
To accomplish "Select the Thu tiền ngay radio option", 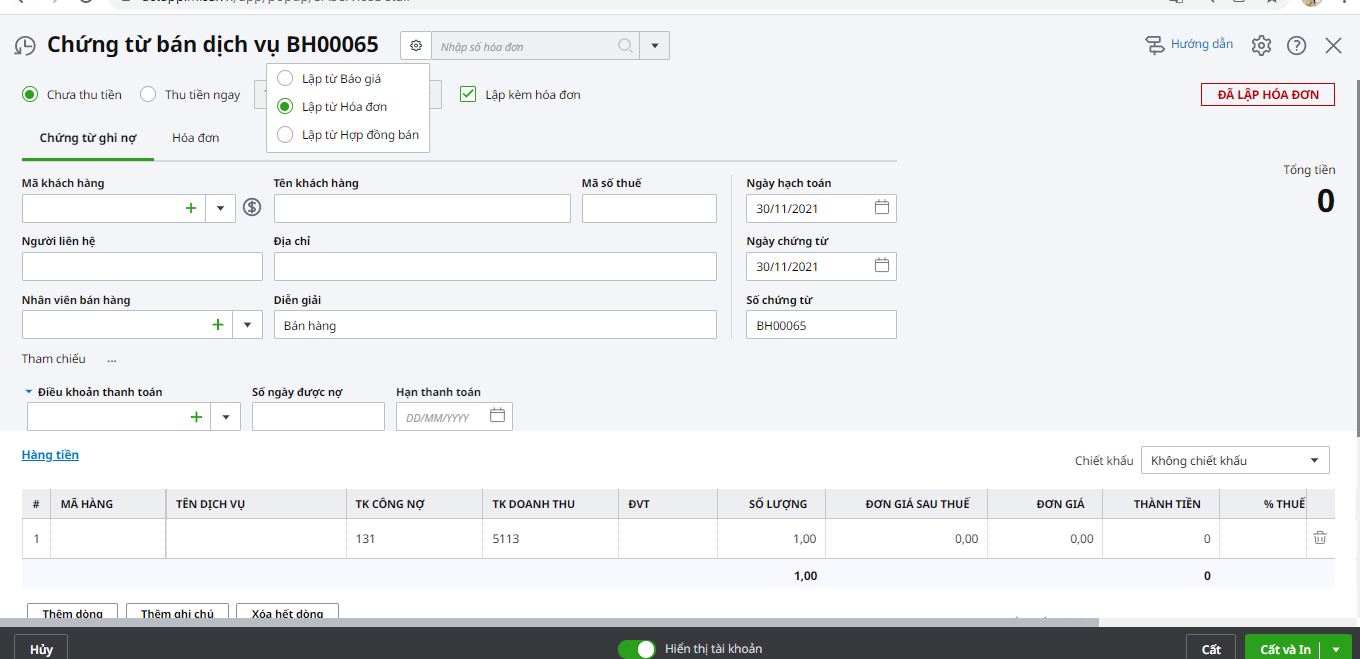I will click(148, 95).
